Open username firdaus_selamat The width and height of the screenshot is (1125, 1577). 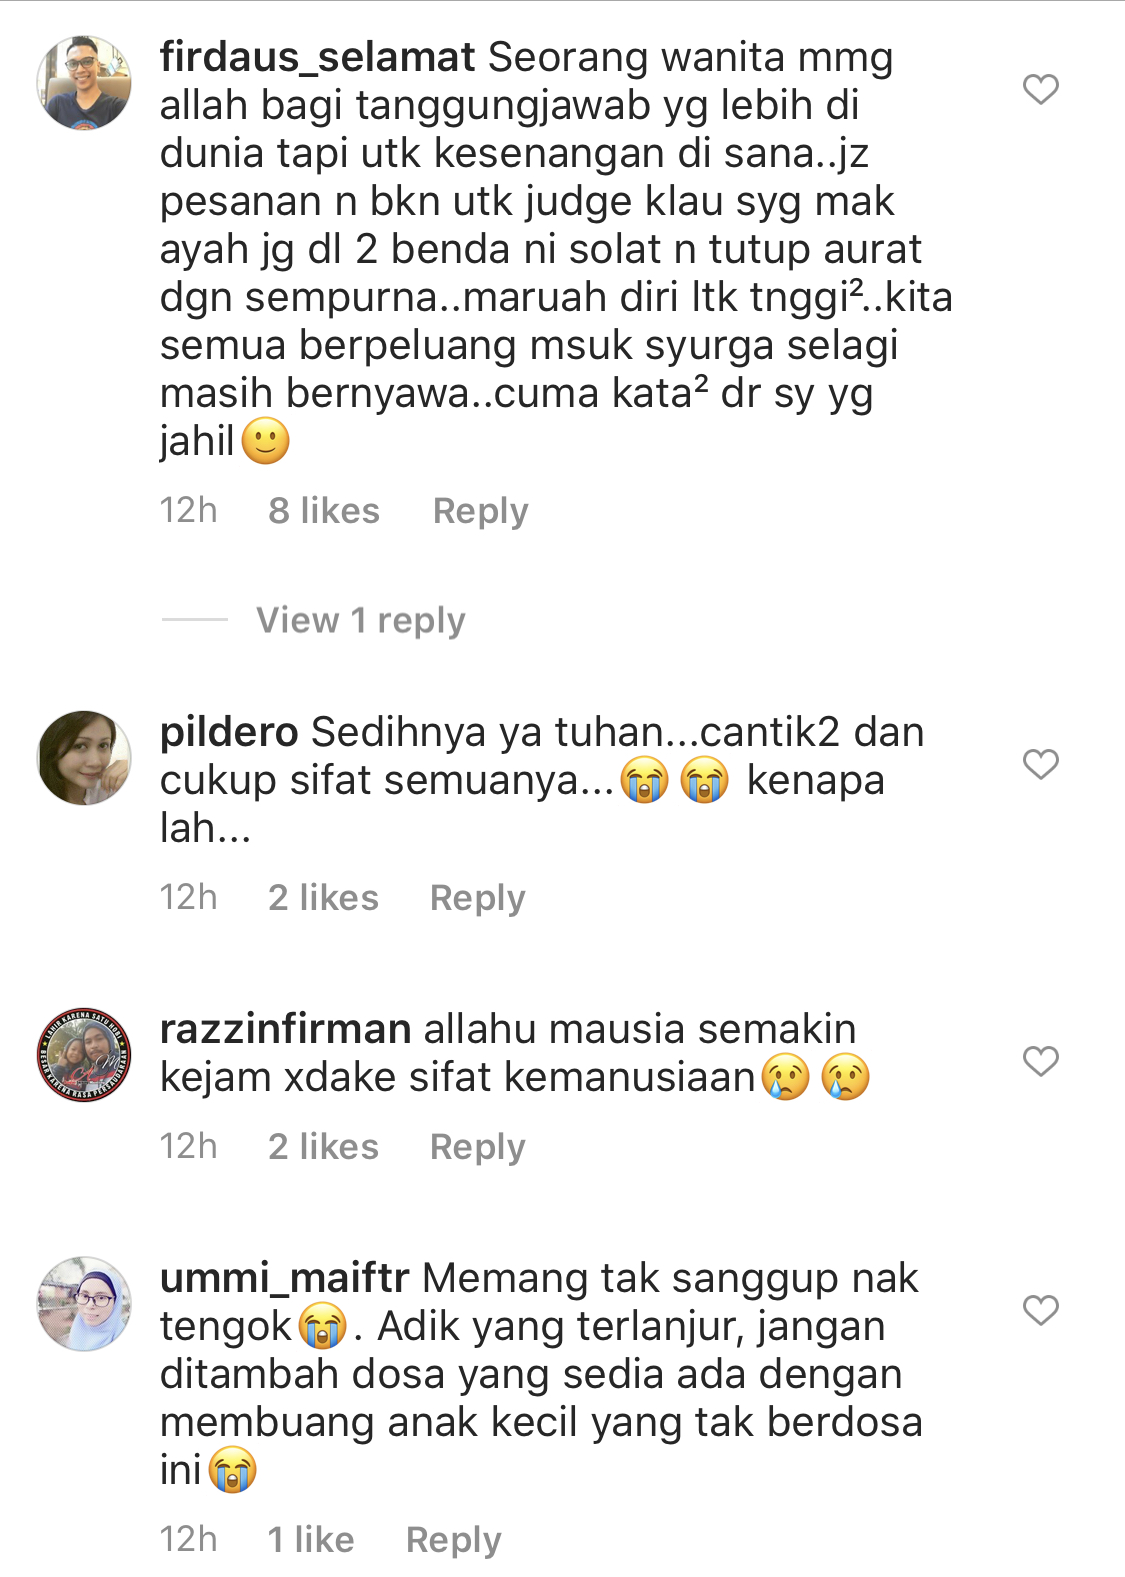coord(317,58)
